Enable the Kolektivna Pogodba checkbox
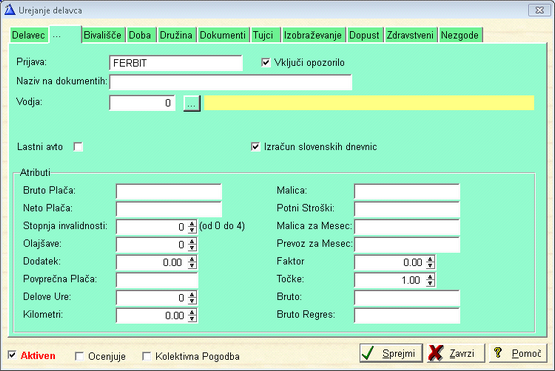 pos(146,356)
